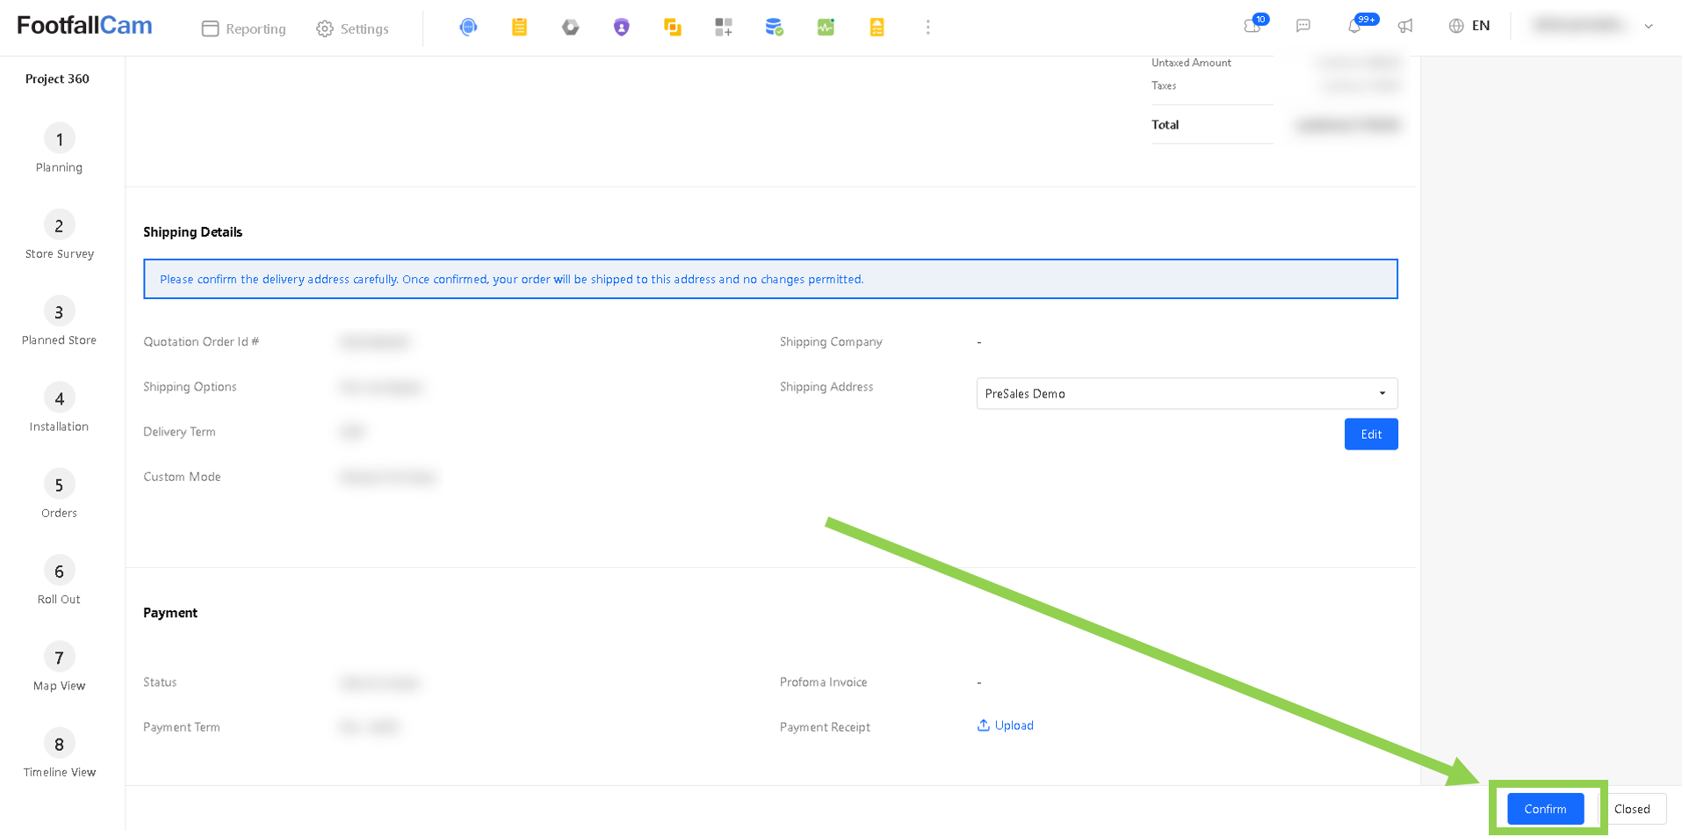Screen dimensions: 1683x839
Task: Open the vertical three-dot more menu
Action: (928, 27)
